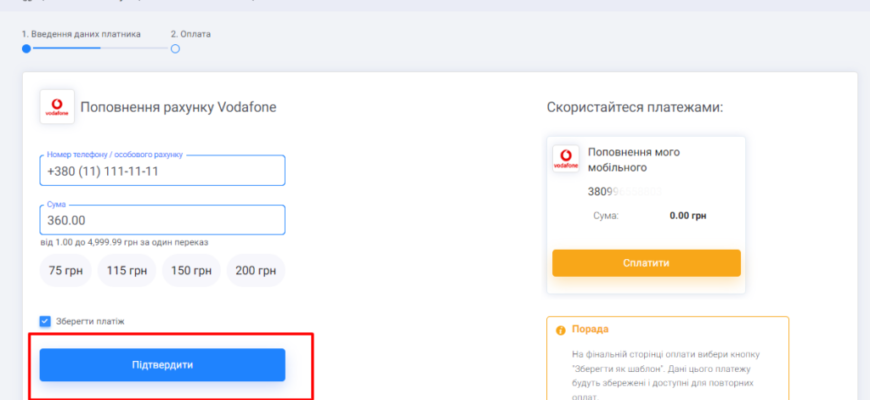Click the Поповнення мого мобільного card title
Image resolution: width=870 pixels, height=400 pixels.
(634, 160)
